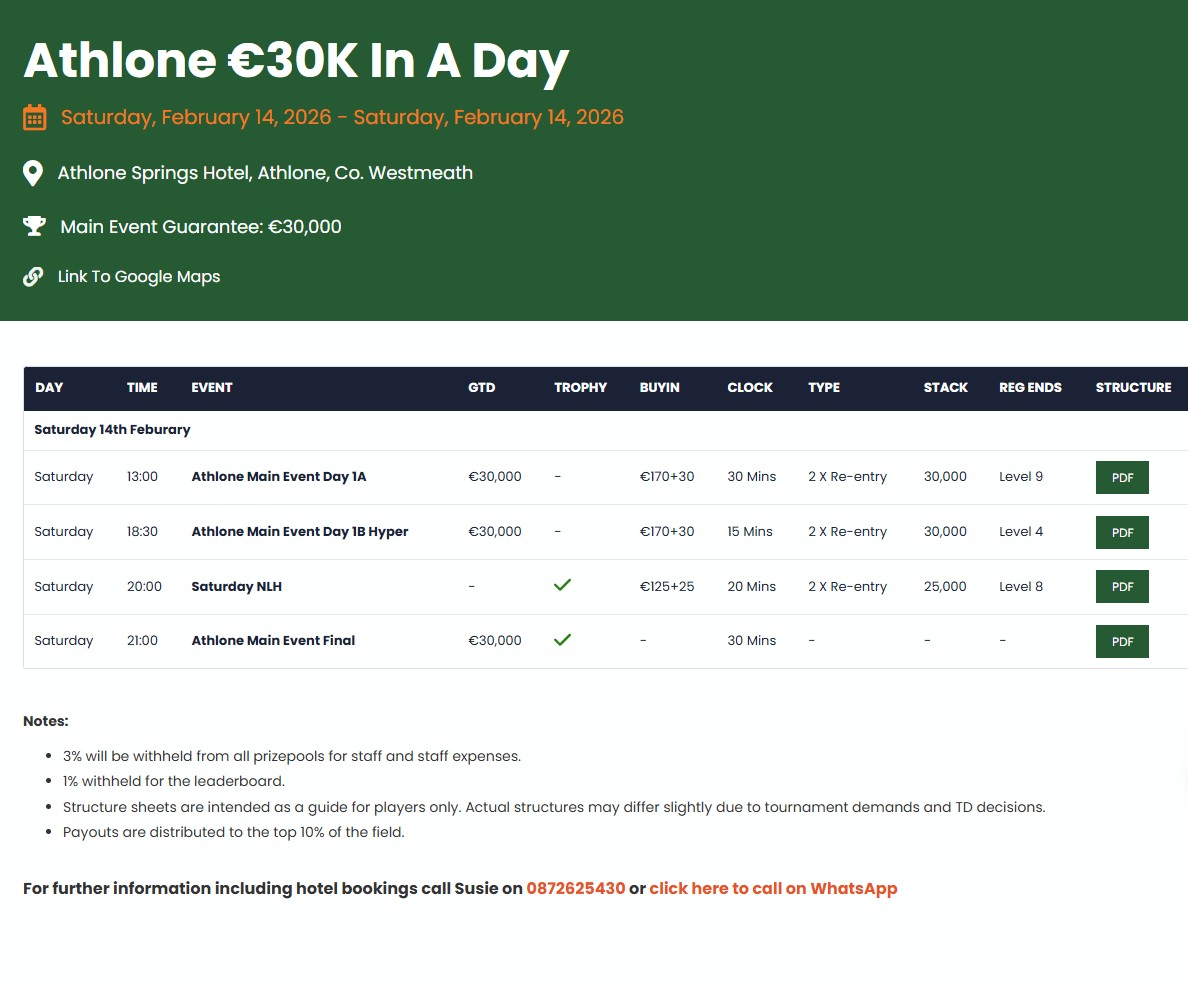Click the STRUCTURE column header
Screen dimensions: 1188x988
click(1133, 388)
